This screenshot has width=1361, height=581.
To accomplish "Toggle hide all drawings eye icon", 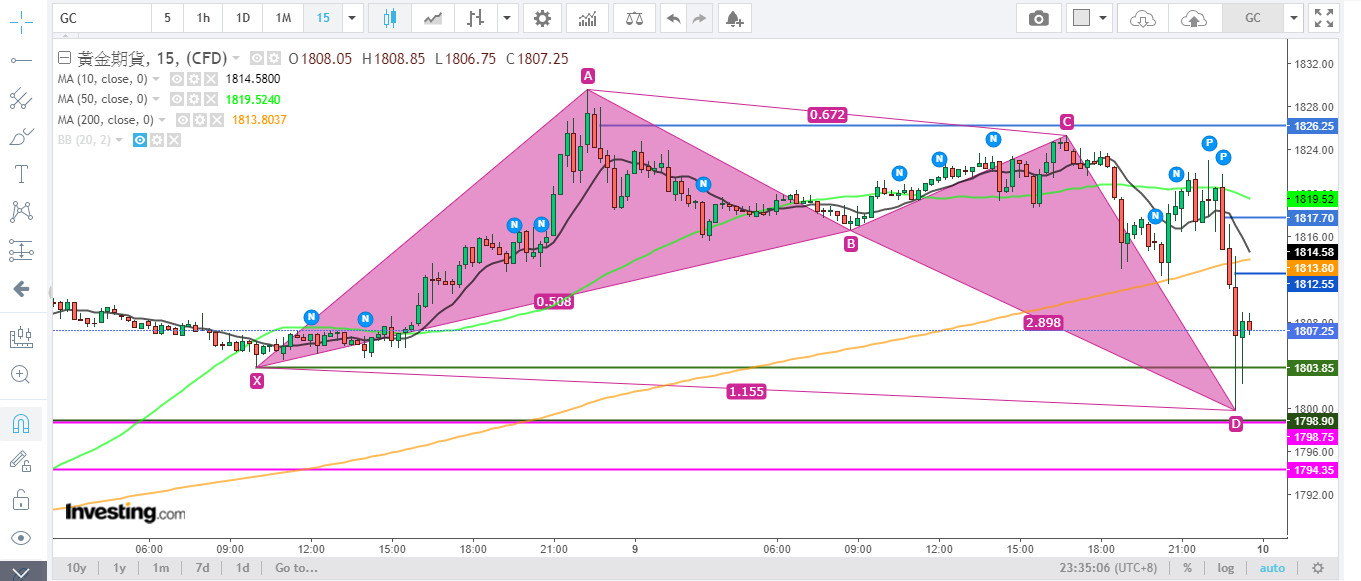I will 20,537.
